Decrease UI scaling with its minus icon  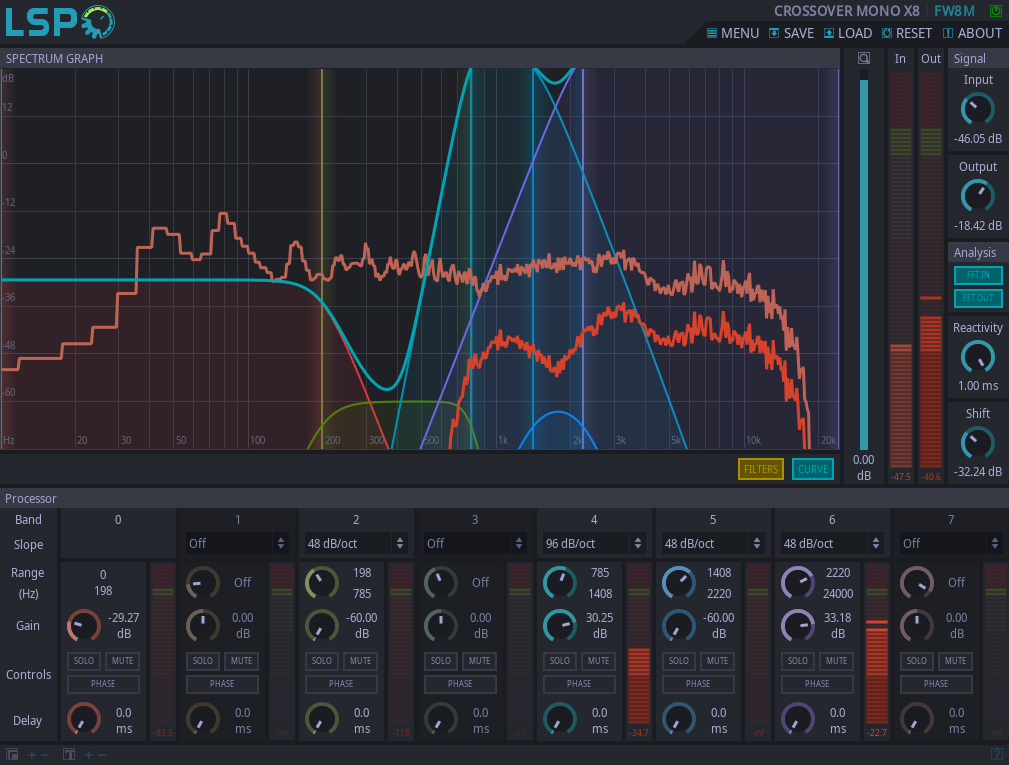pos(45,755)
